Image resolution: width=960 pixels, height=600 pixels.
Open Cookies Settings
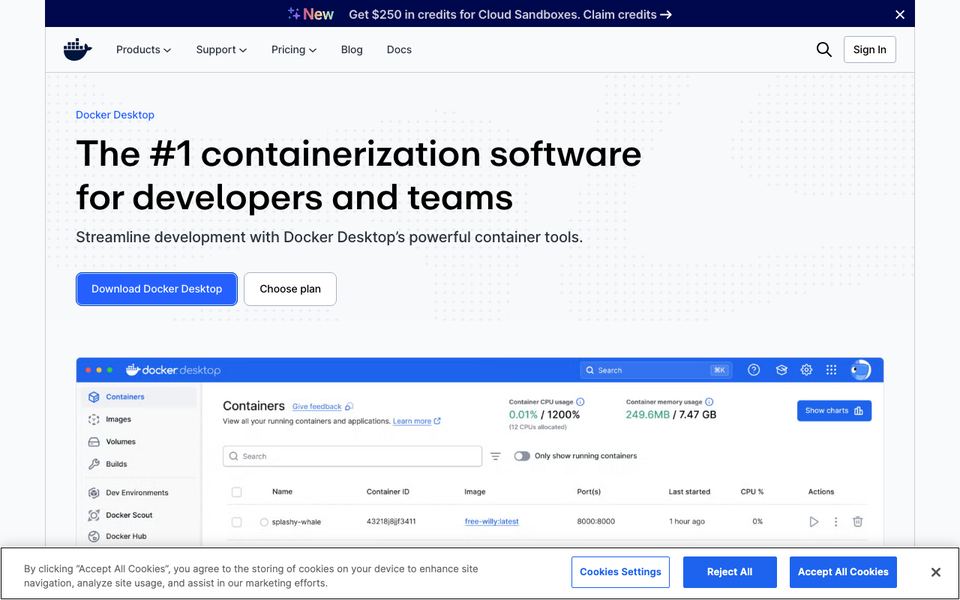620,572
